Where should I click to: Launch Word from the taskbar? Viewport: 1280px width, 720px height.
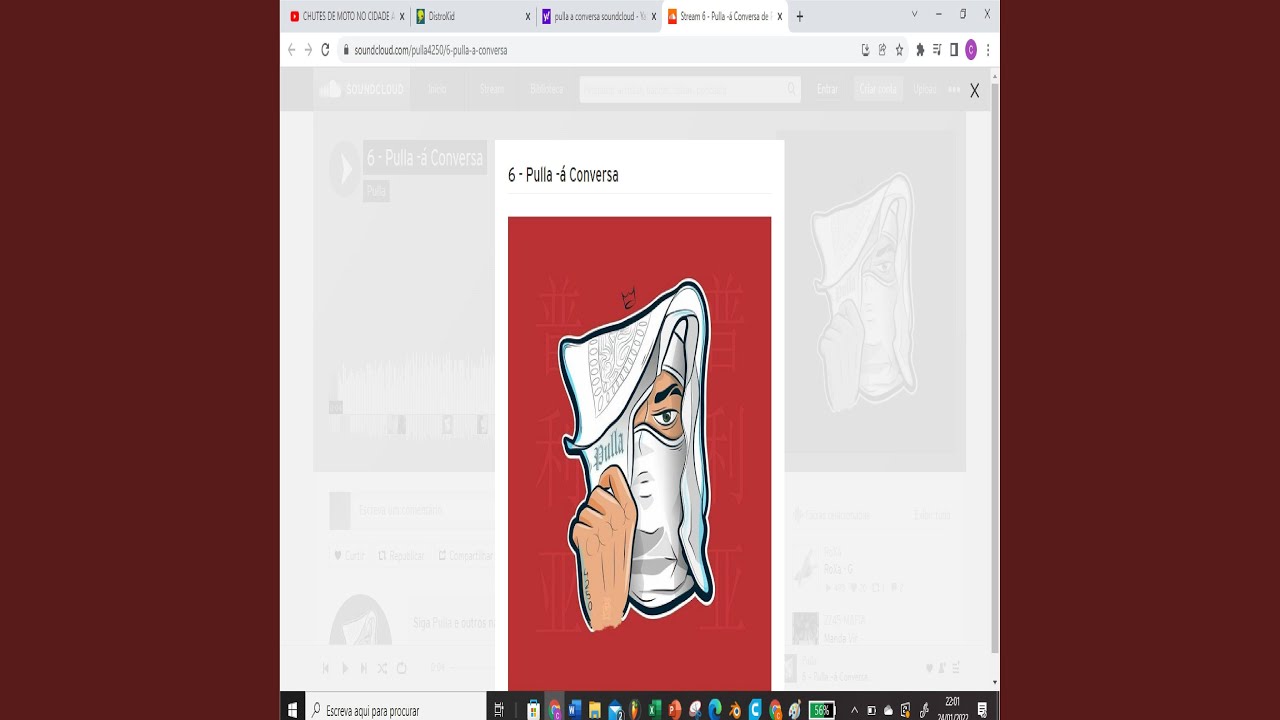tap(575, 710)
